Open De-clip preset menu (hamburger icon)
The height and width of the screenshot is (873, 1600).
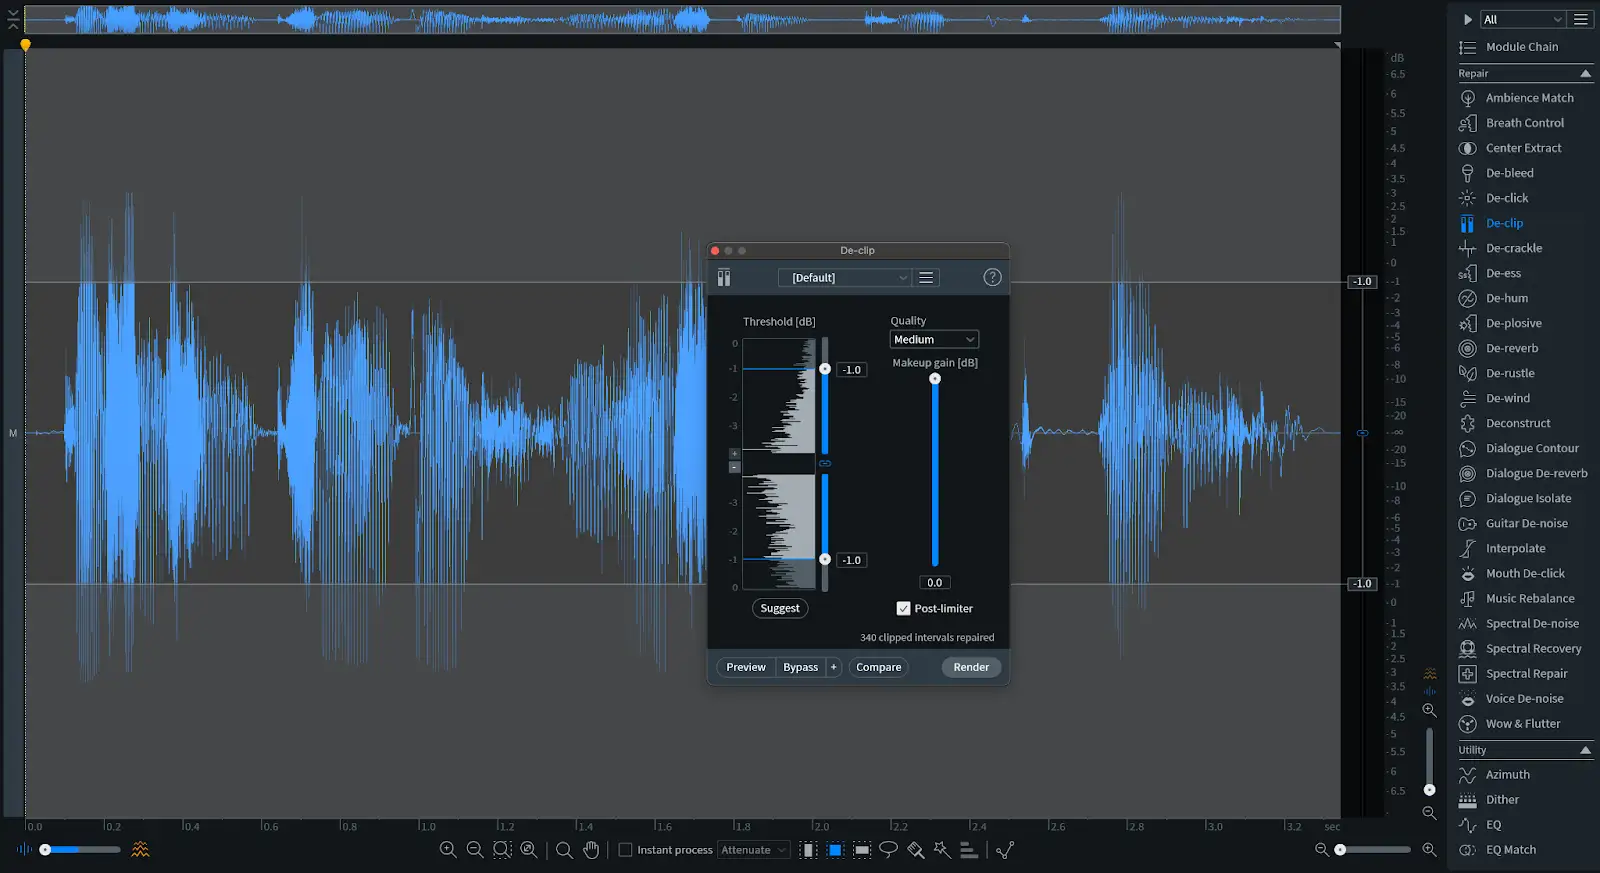pos(926,278)
